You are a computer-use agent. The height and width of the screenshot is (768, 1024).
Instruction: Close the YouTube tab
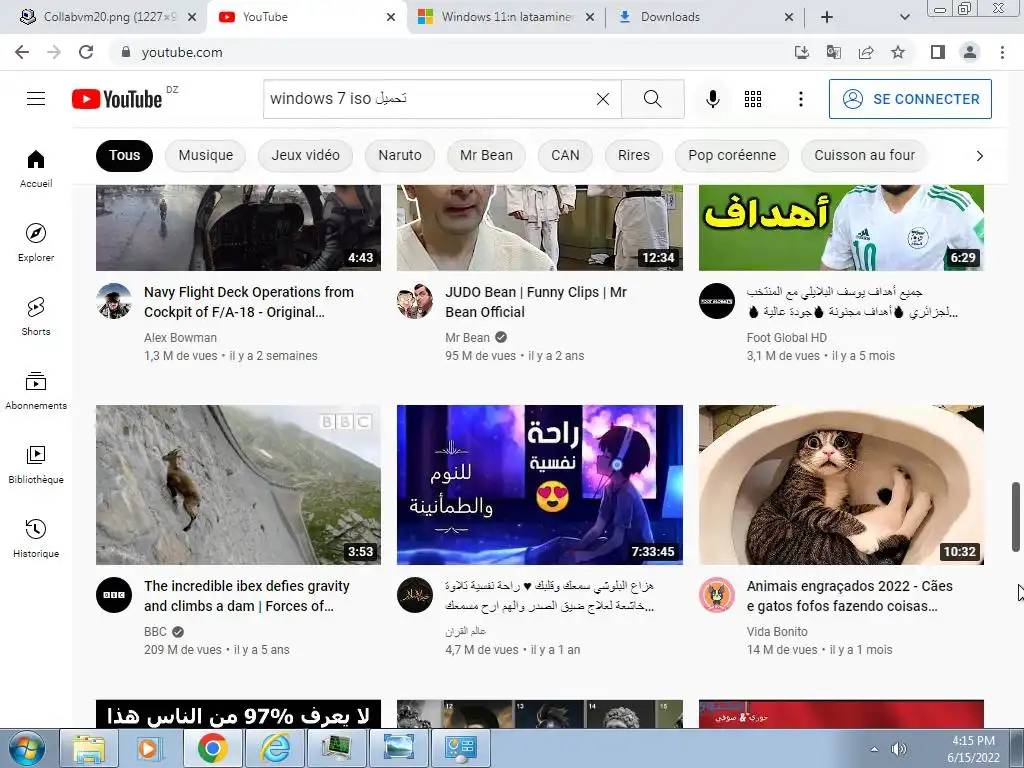(x=391, y=17)
